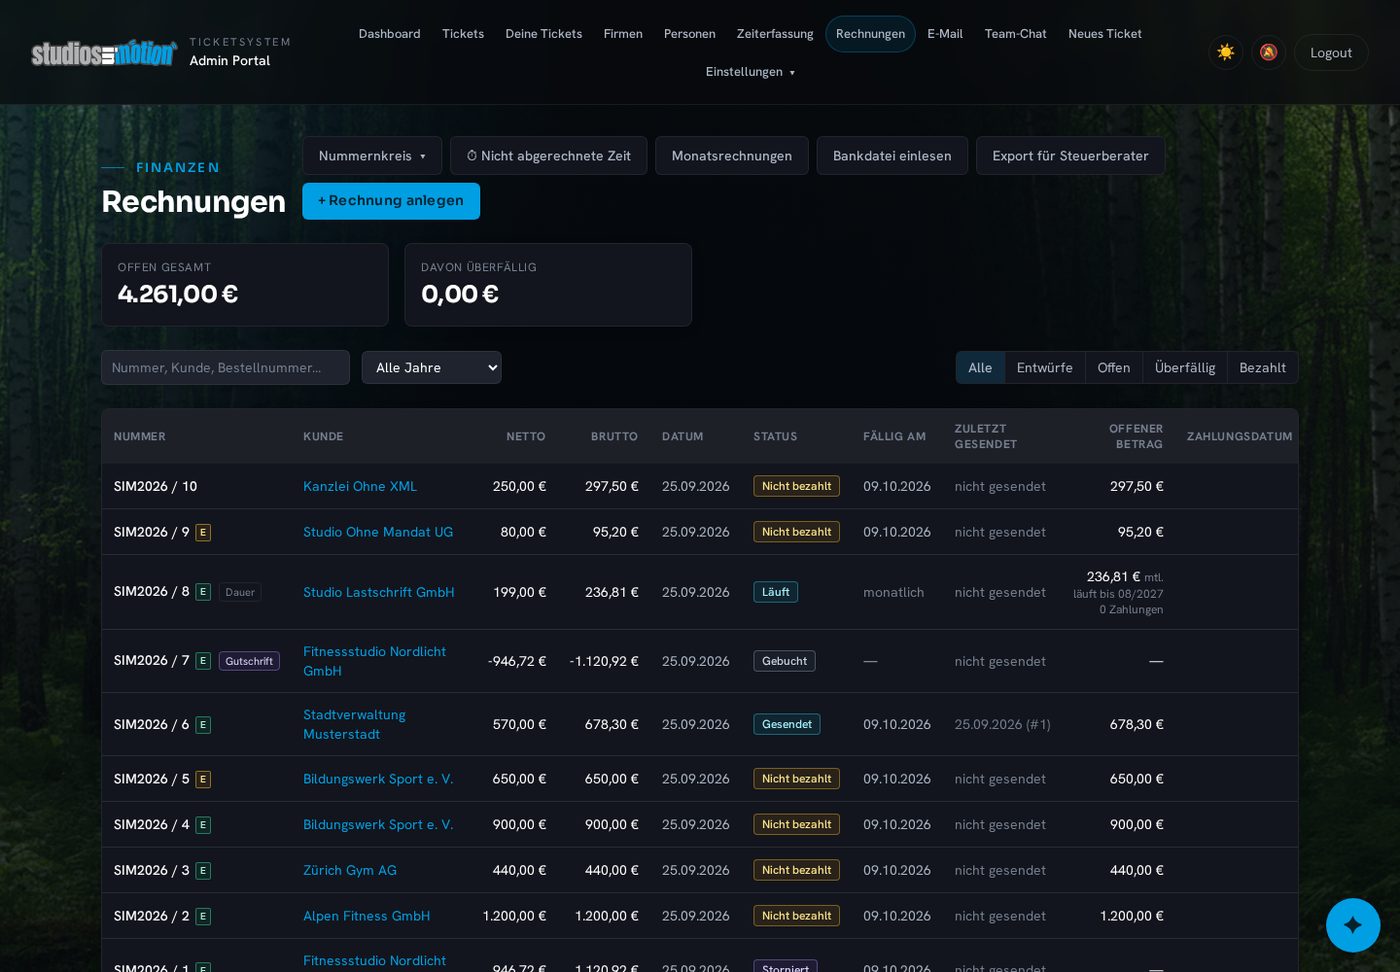The image size is (1400, 972).
Task: Show only Überfällig invoices
Action: [x=1185, y=368]
